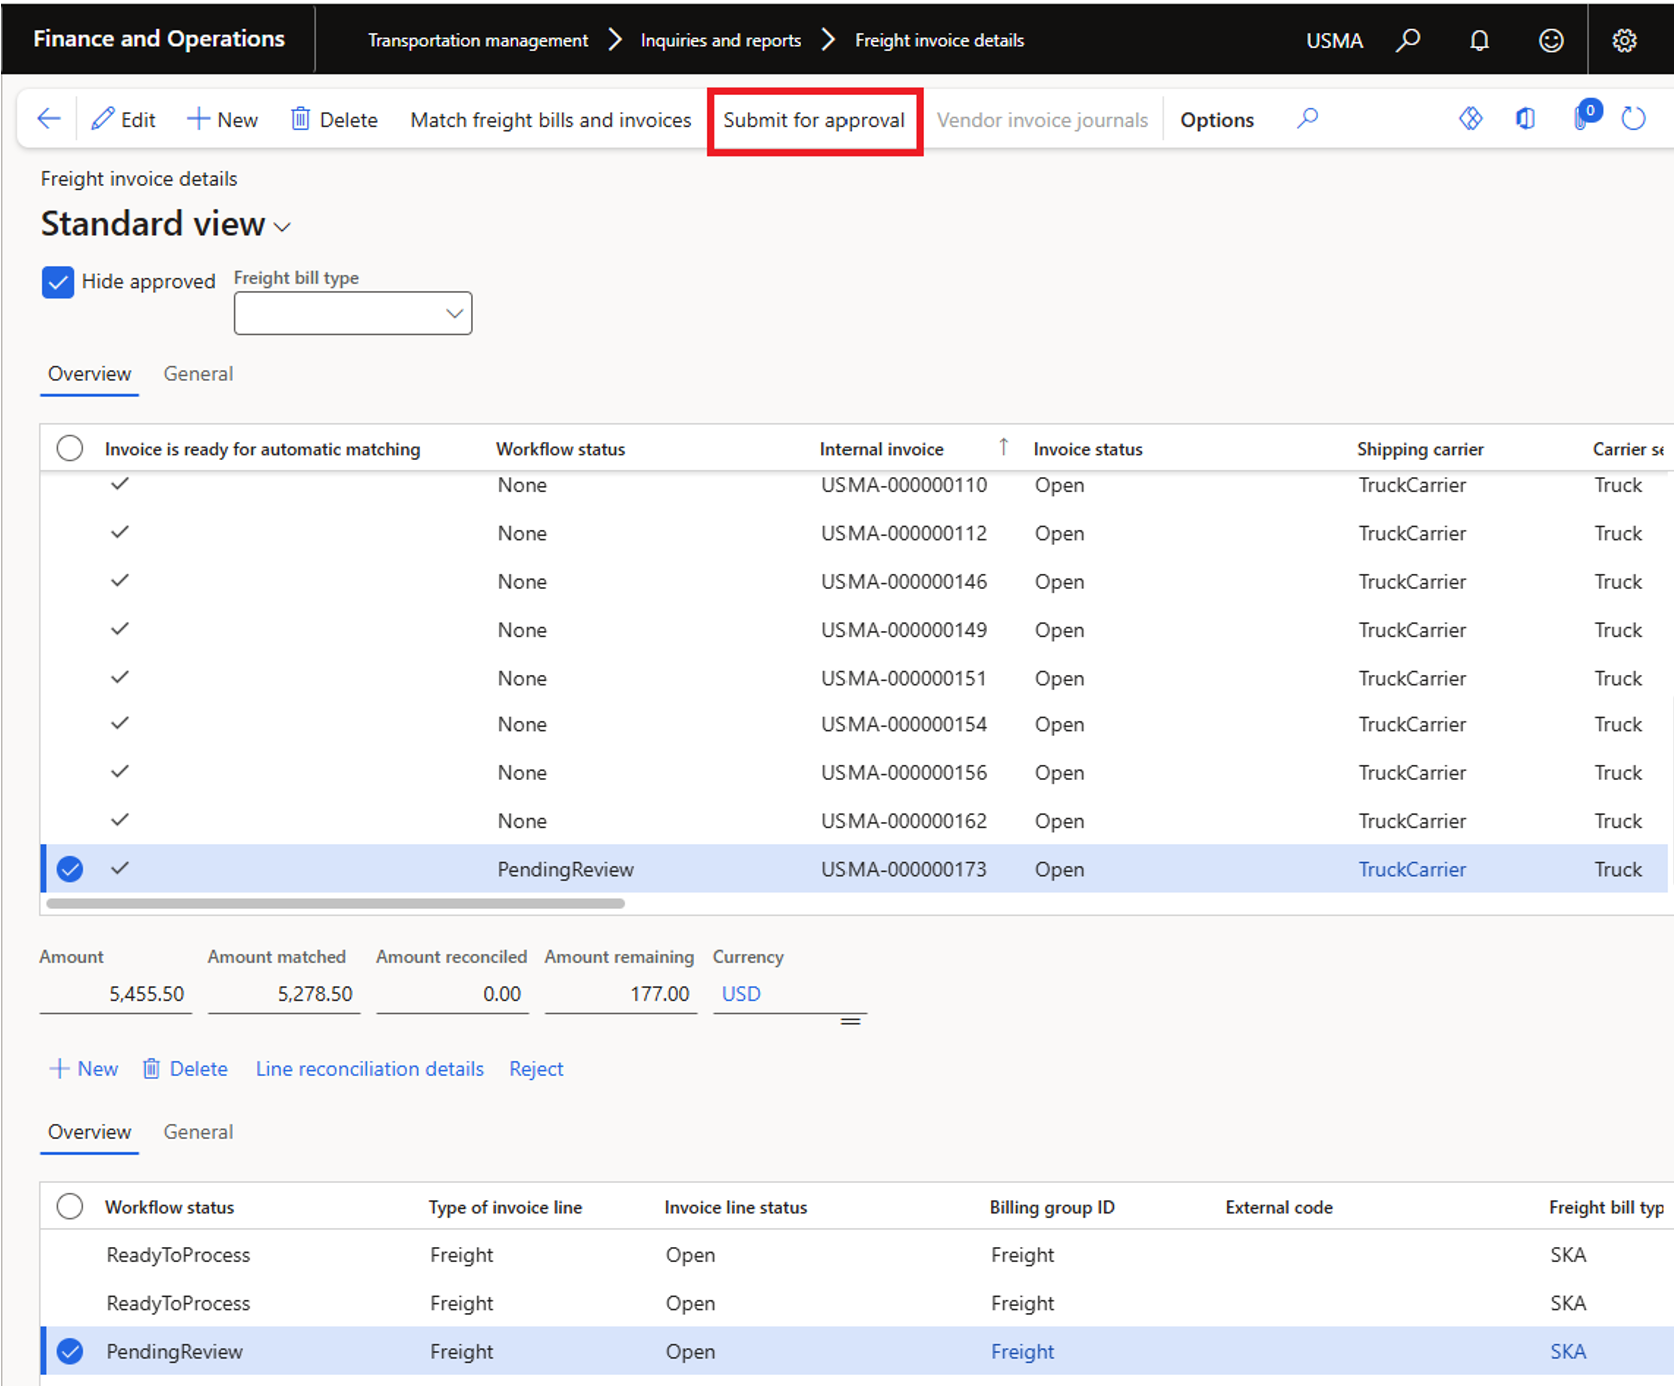Open Line reconciliation details
Screen dimensions: 1674x1386
[x=370, y=1069]
